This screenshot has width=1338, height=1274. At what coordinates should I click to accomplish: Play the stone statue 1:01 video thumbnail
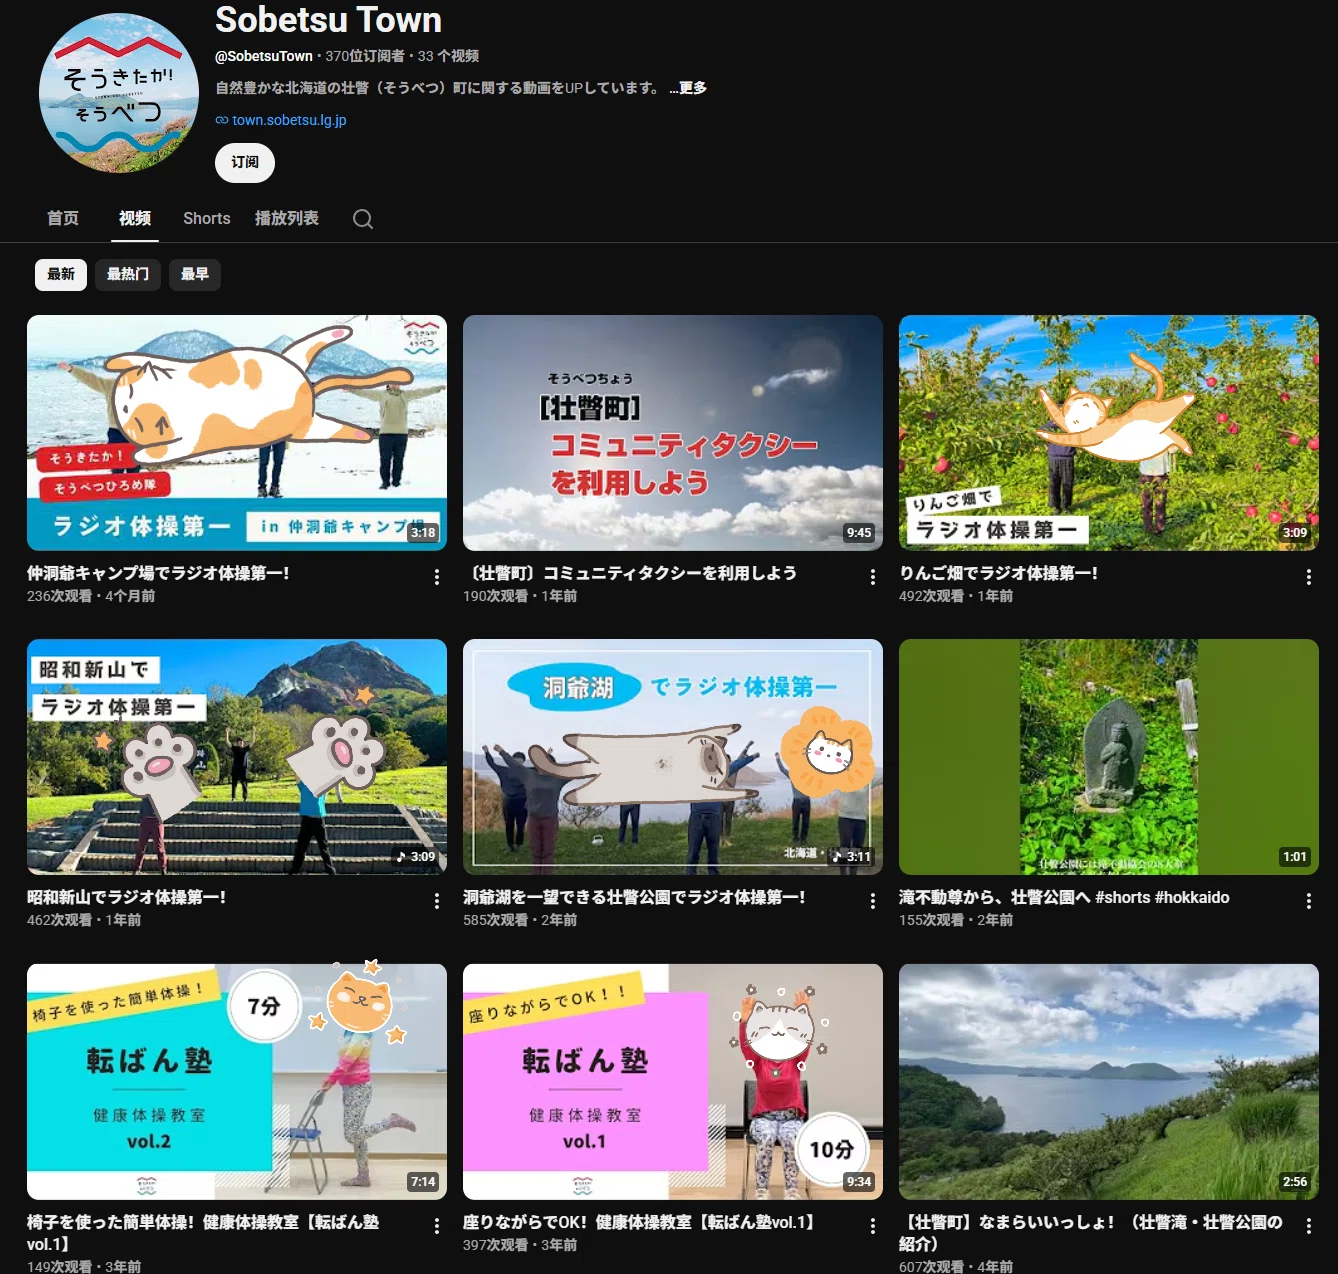point(1109,757)
